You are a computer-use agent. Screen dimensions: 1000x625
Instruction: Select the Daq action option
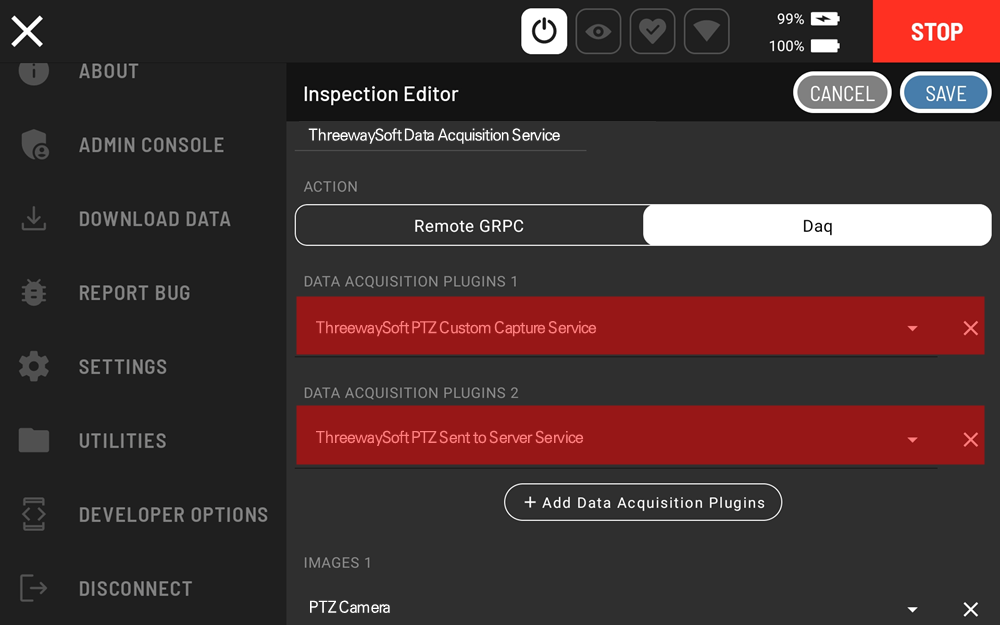pos(817,226)
